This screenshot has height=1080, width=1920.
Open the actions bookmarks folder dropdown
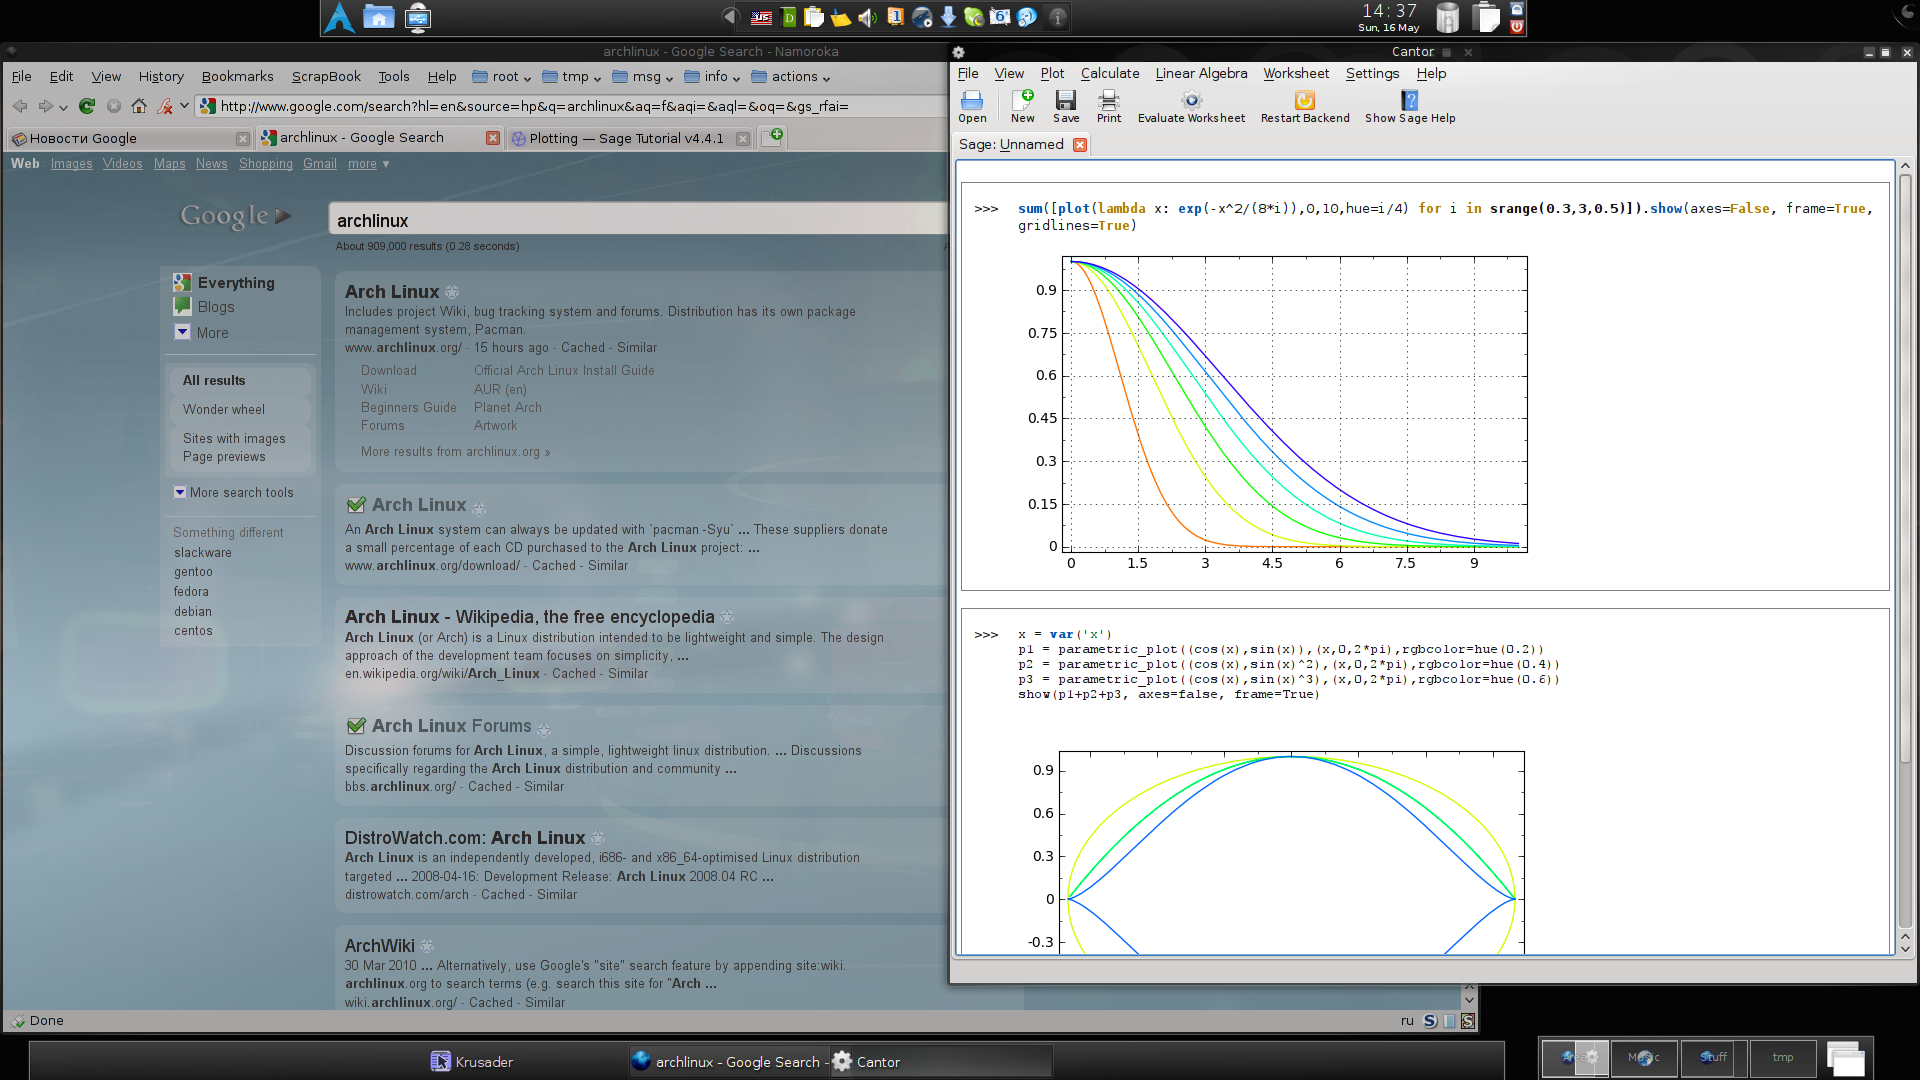click(x=790, y=77)
